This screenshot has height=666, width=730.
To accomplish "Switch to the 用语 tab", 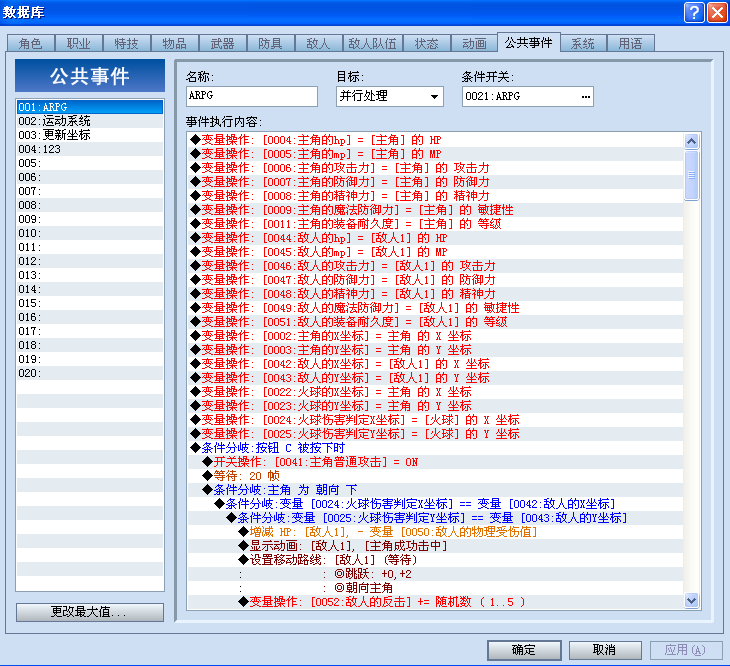I will point(630,43).
